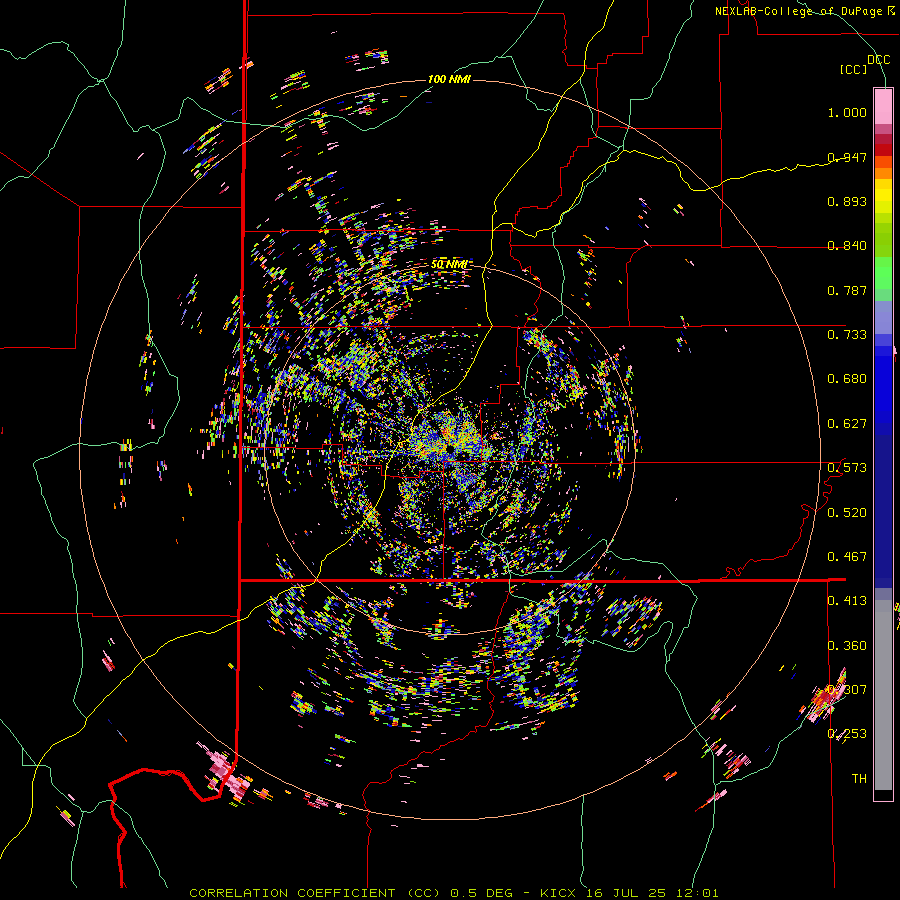Select the 0.413 scale value
The width and height of the screenshot is (900, 900).
(847, 600)
